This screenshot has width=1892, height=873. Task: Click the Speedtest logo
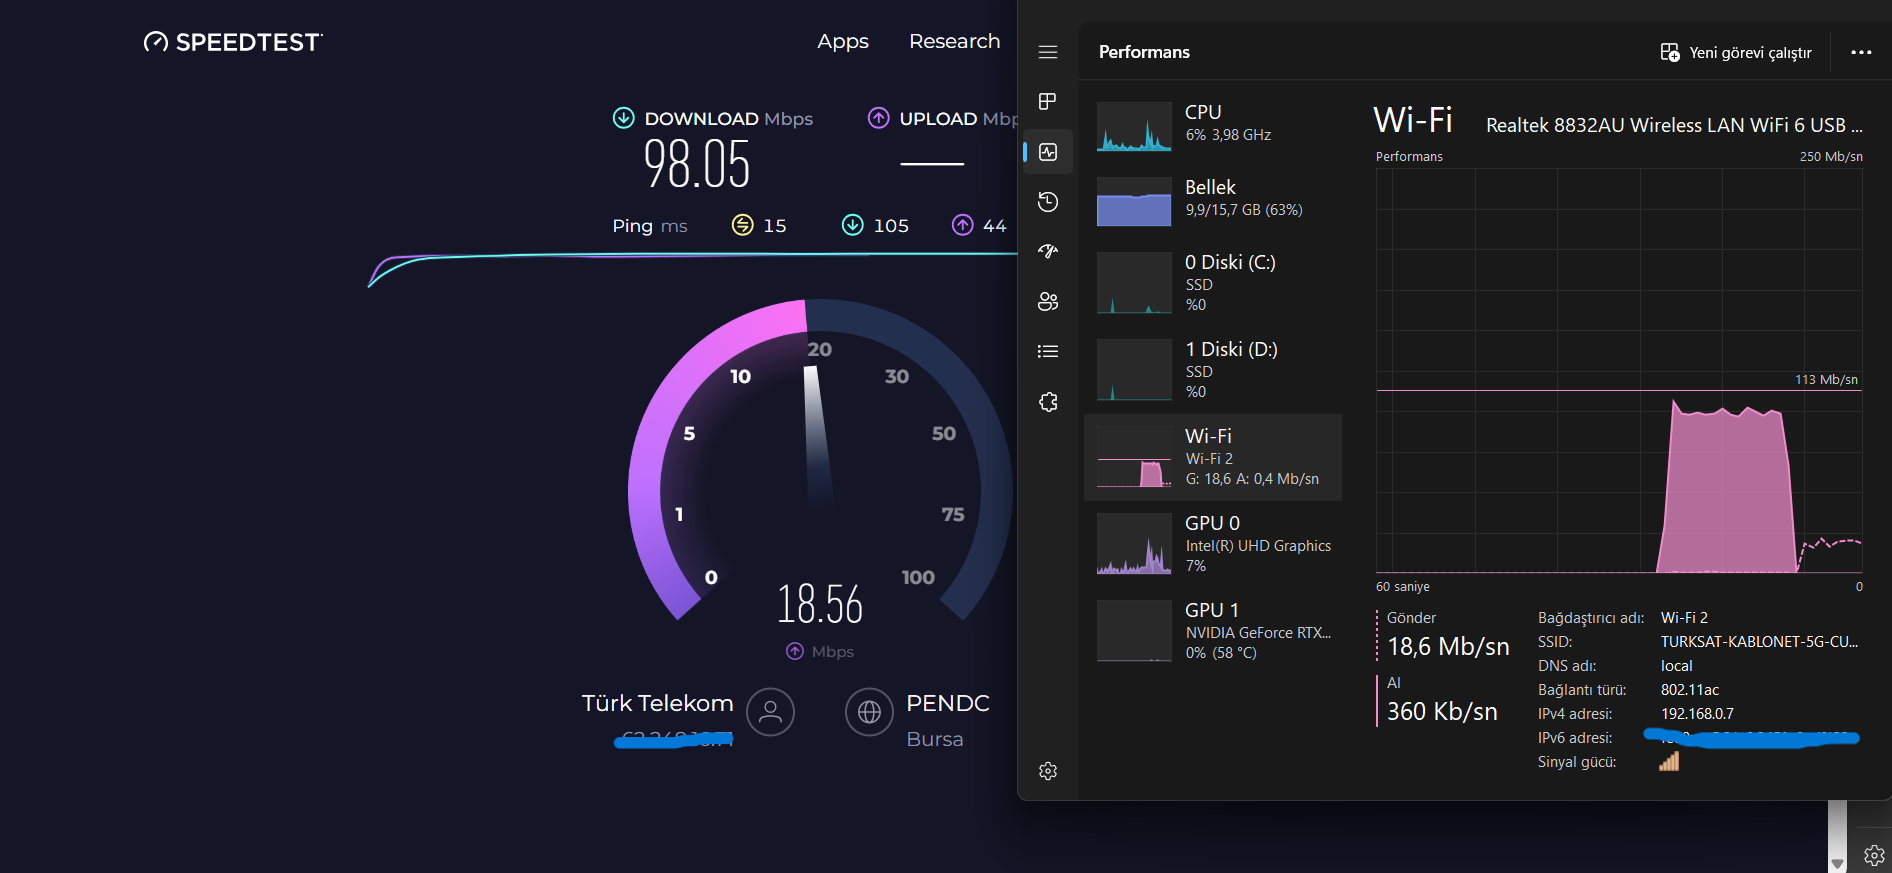[233, 42]
